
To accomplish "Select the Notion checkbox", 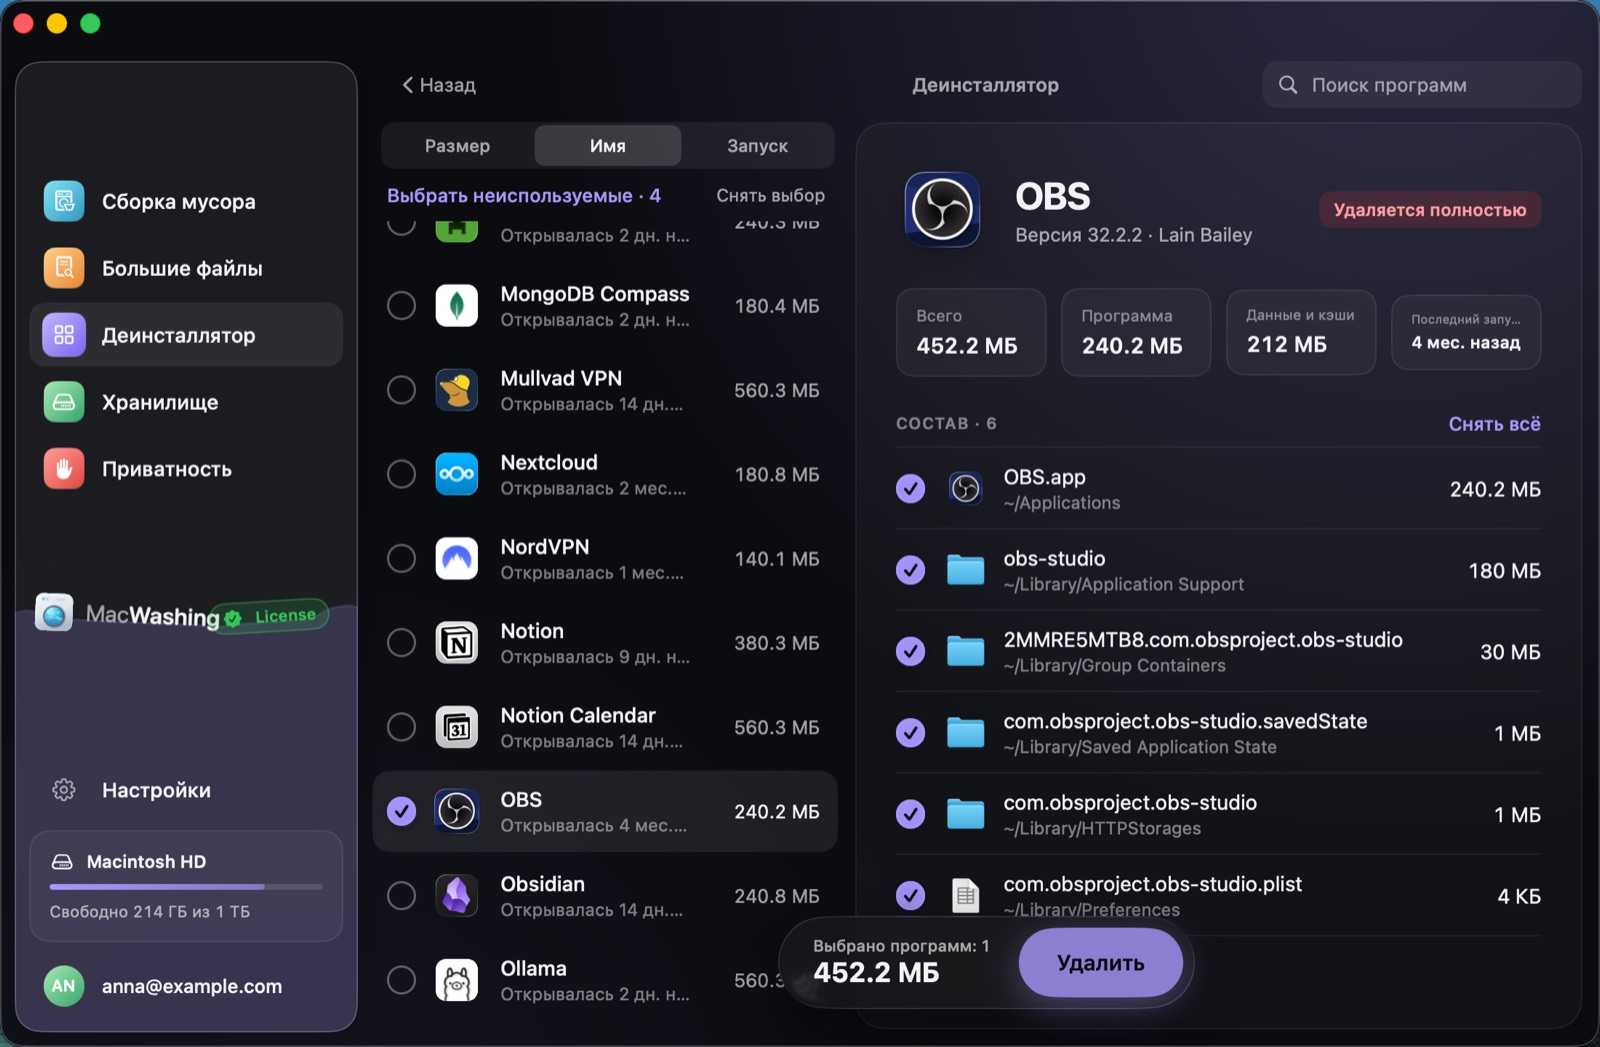I will tap(401, 643).
